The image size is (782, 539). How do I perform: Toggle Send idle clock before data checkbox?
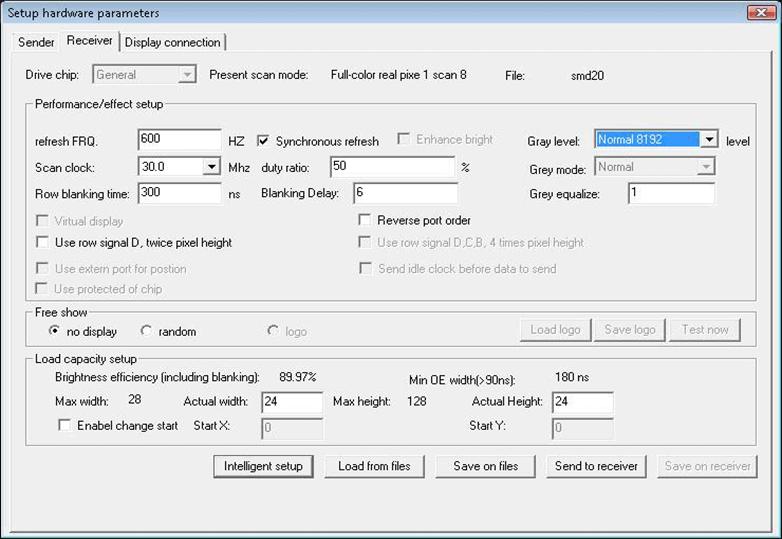coord(365,269)
